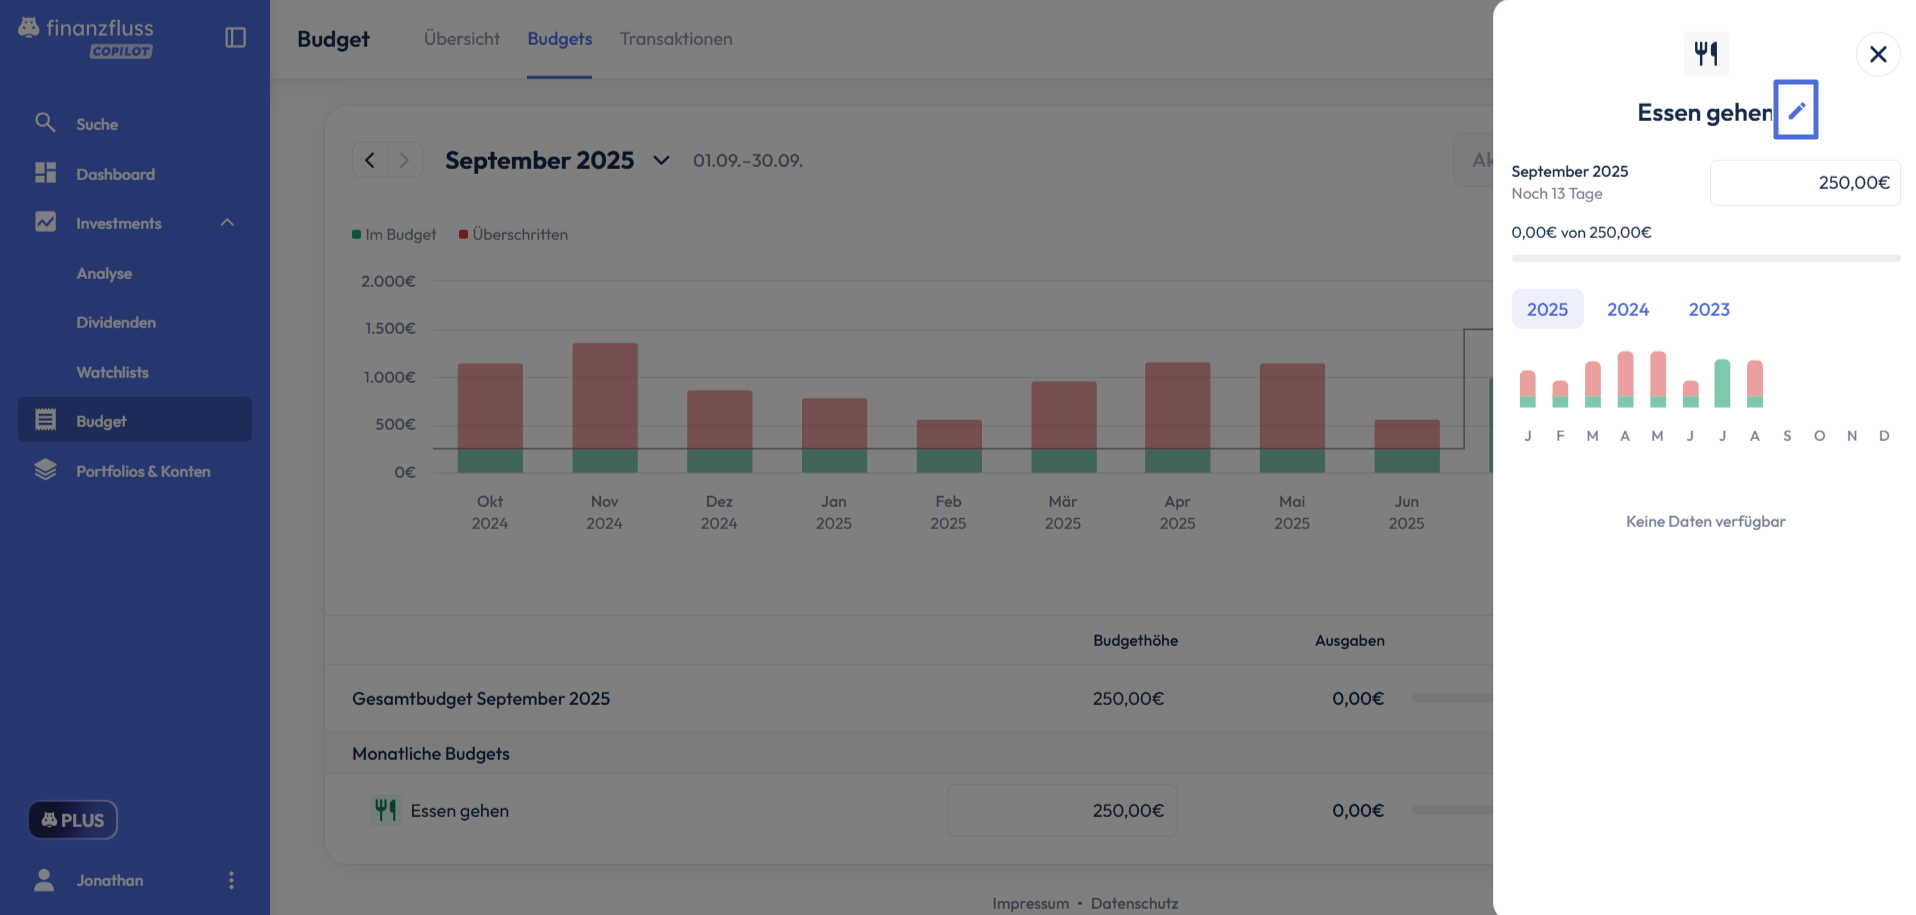Switch to the Transaktionen tab
This screenshot has height=915, width=1916.
click(x=675, y=39)
